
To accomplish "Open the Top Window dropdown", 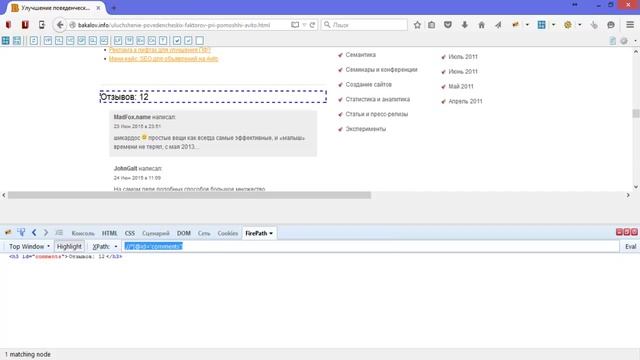I will pos(29,247).
